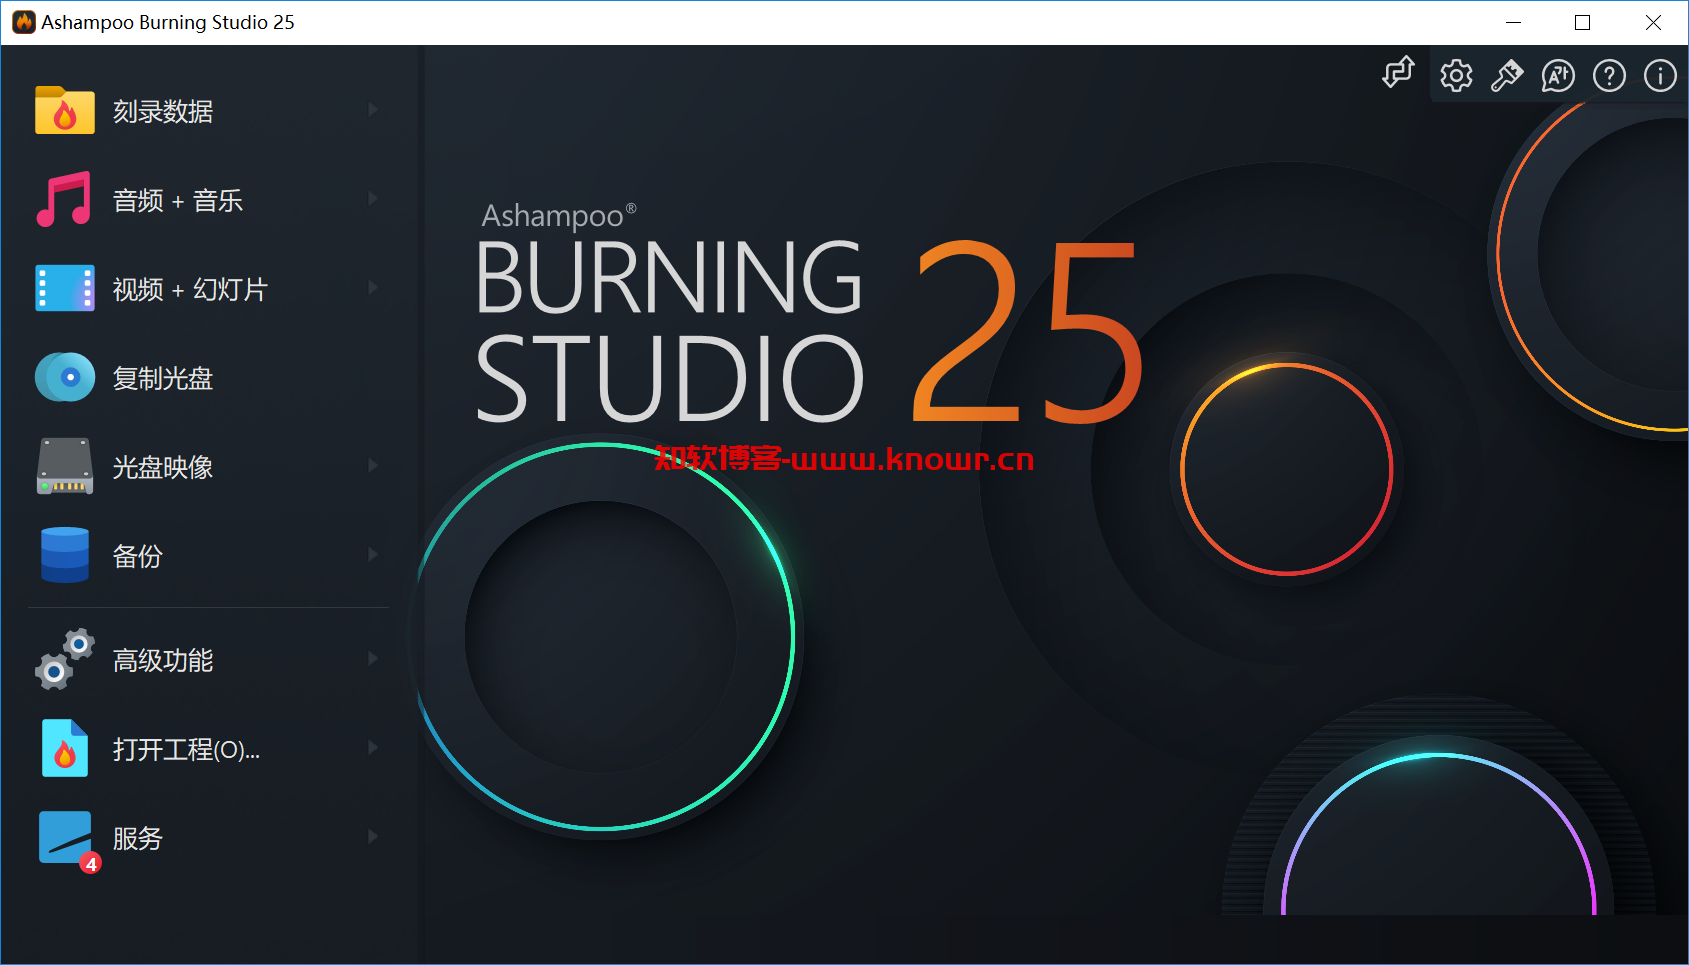
Task: Select the 刻录数据 menu label
Action: click(x=163, y=111)
